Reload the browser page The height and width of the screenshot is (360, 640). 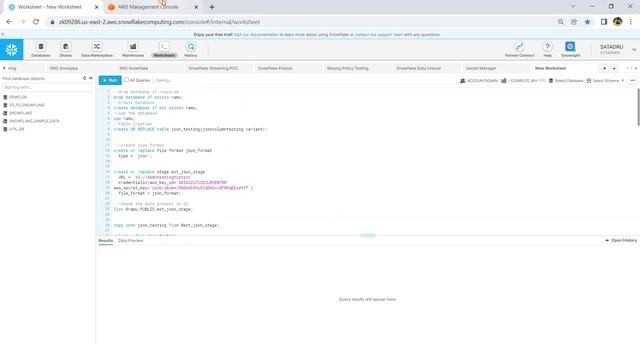[x=36, y=22]
